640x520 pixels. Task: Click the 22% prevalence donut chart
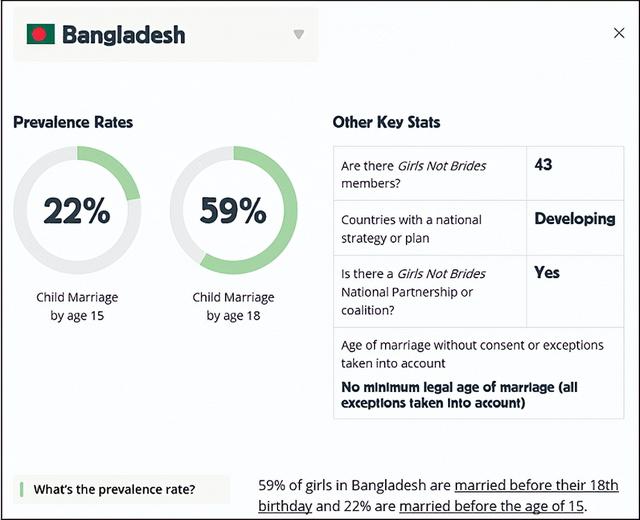77,210
